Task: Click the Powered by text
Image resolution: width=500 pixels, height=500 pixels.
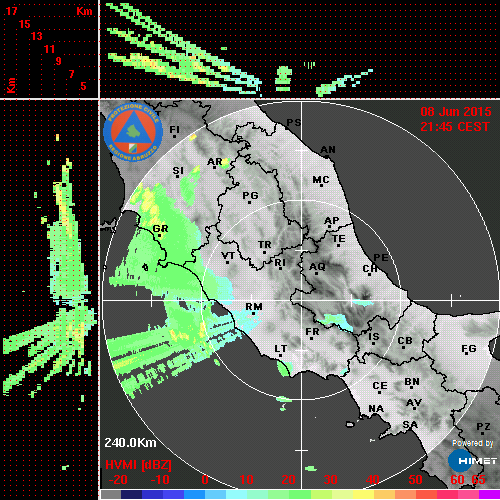Action: point(473,443)
